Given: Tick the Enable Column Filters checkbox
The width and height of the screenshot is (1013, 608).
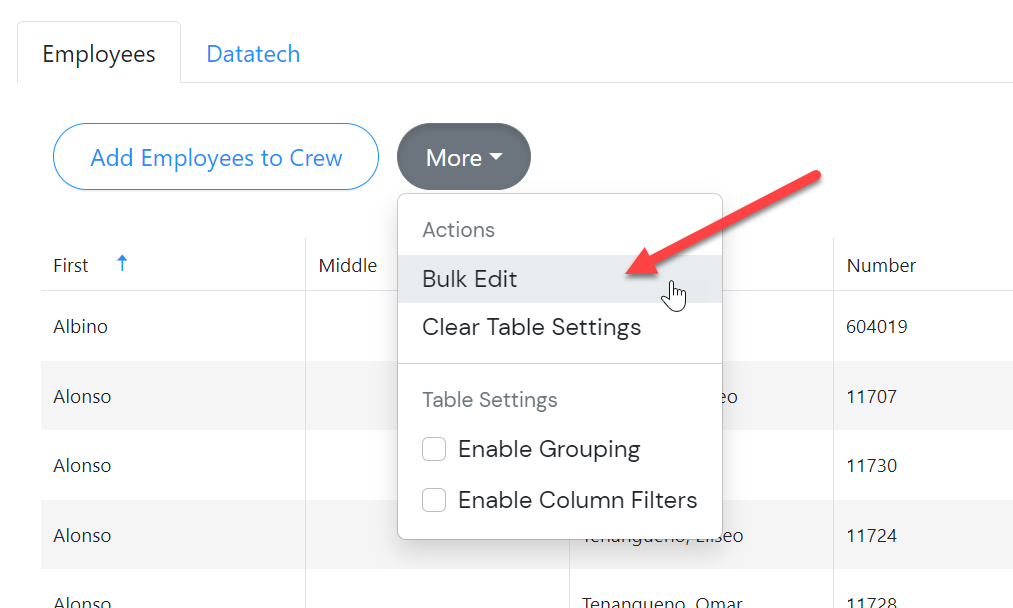Looking at the screenshot, I should [x=434, y=500].
